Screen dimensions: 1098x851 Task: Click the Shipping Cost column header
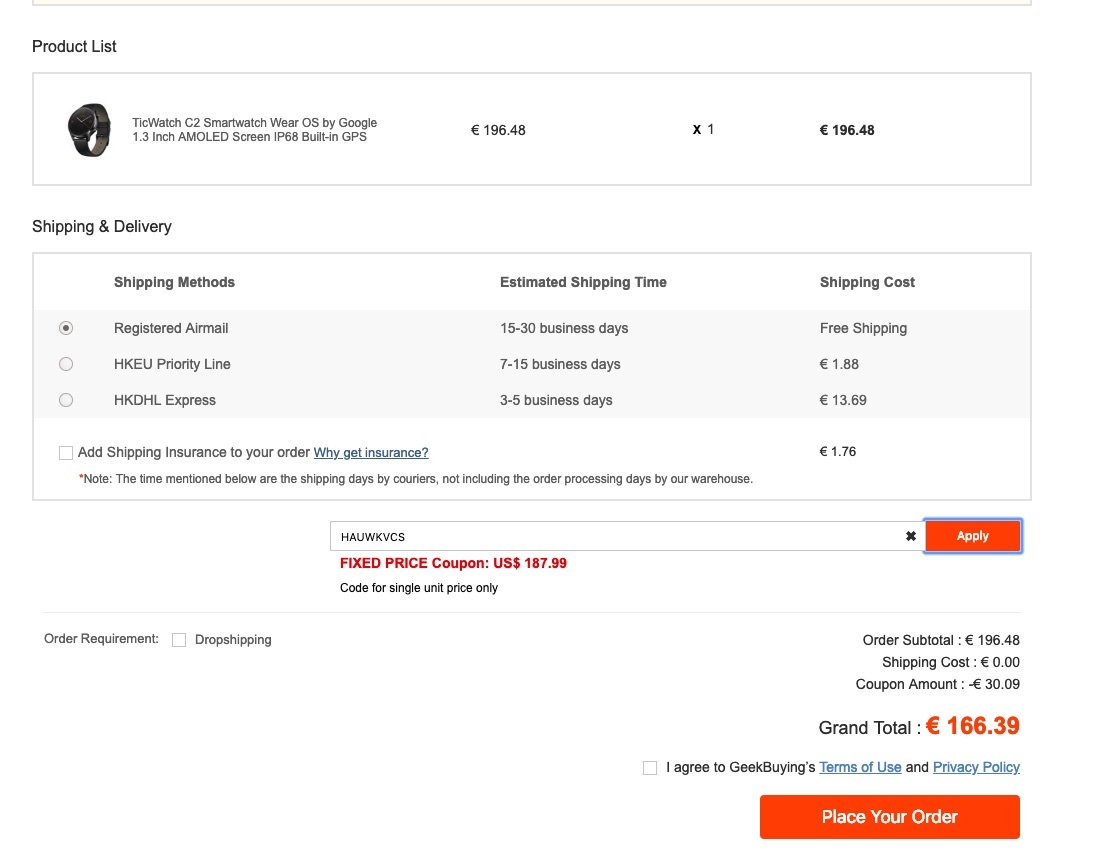867,282
